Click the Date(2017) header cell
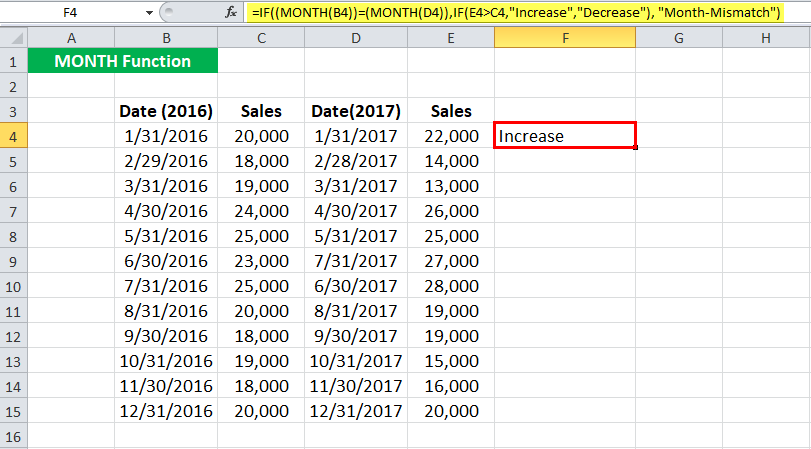 [x=356, y=111]
